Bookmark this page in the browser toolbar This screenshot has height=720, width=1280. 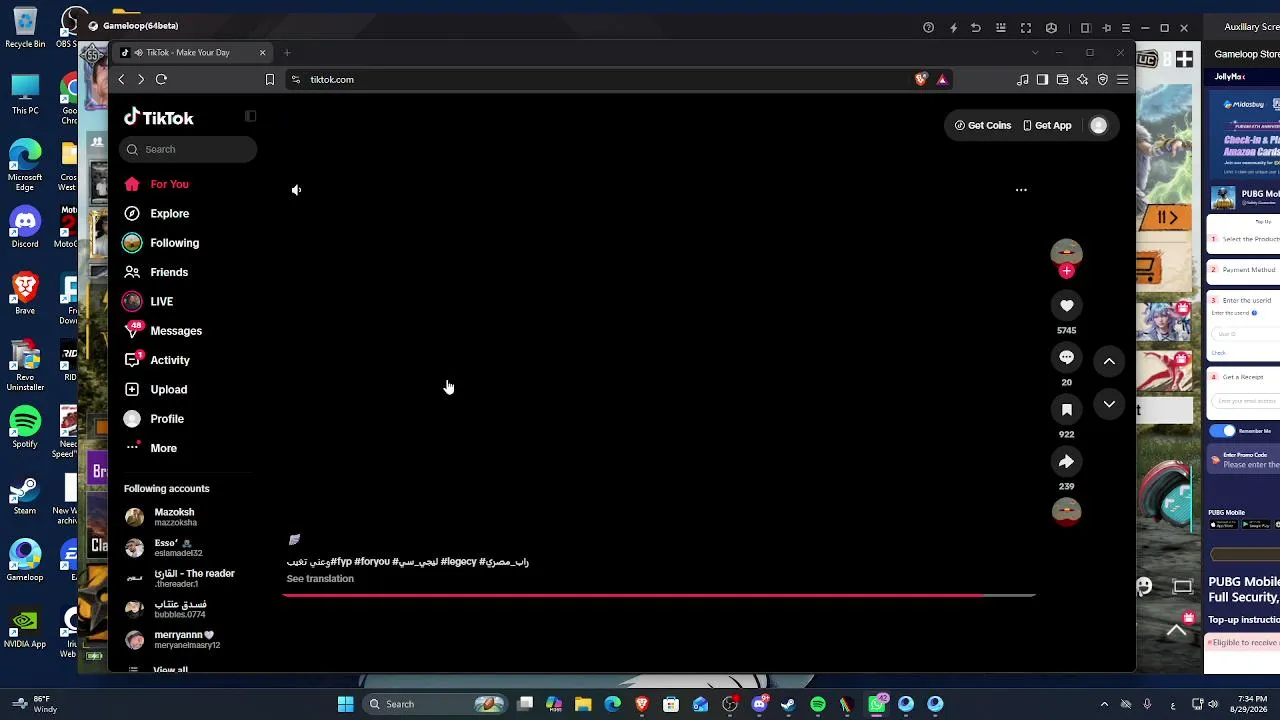pos(269,79)
